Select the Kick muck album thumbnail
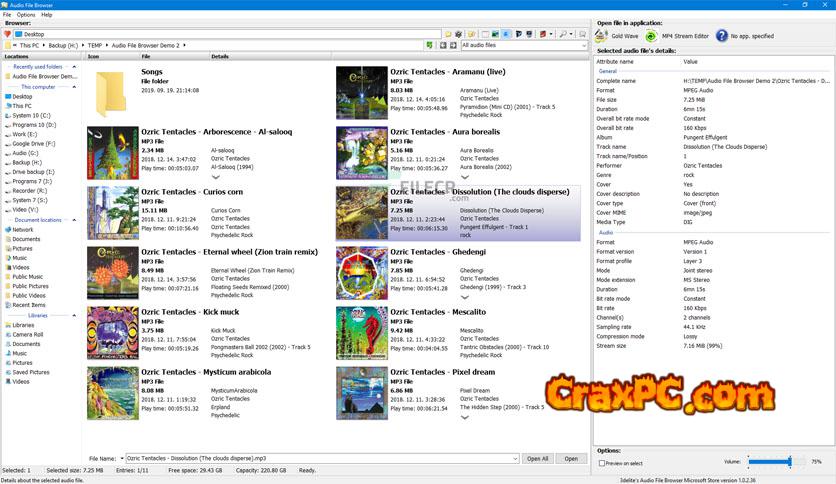 pos(112,332)
